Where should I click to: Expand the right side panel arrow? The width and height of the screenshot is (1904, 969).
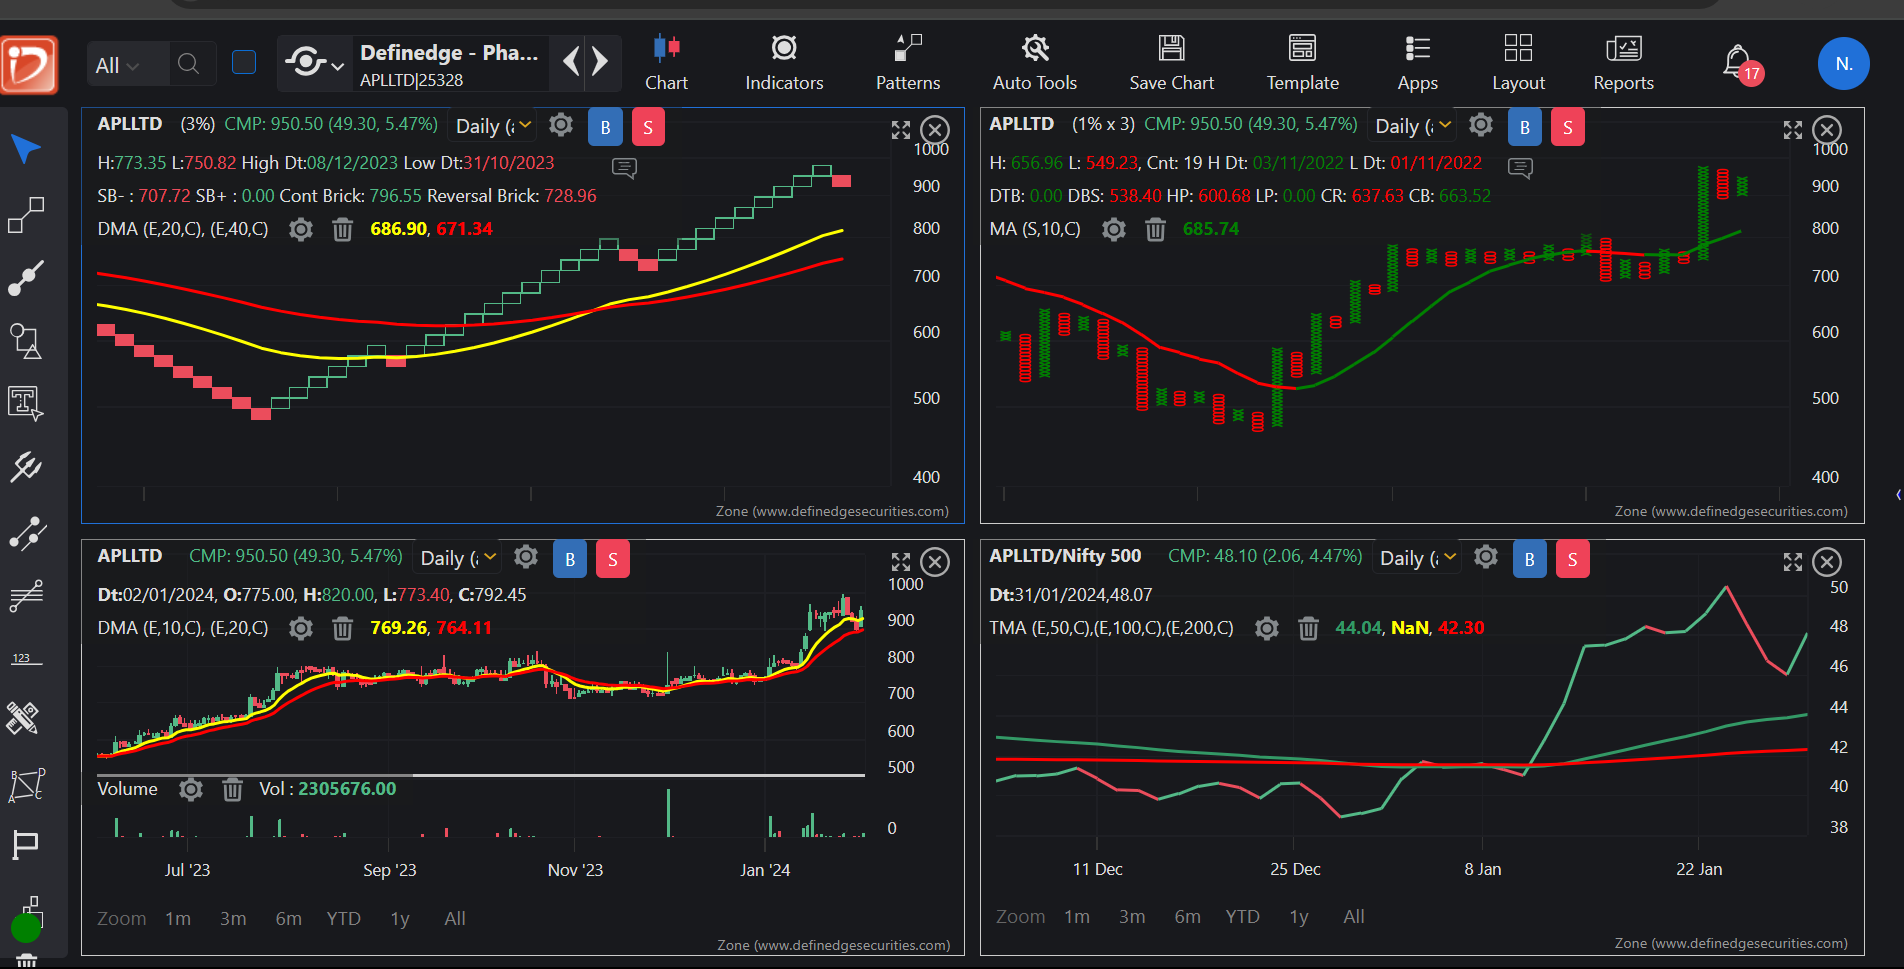coord(1897,494)
